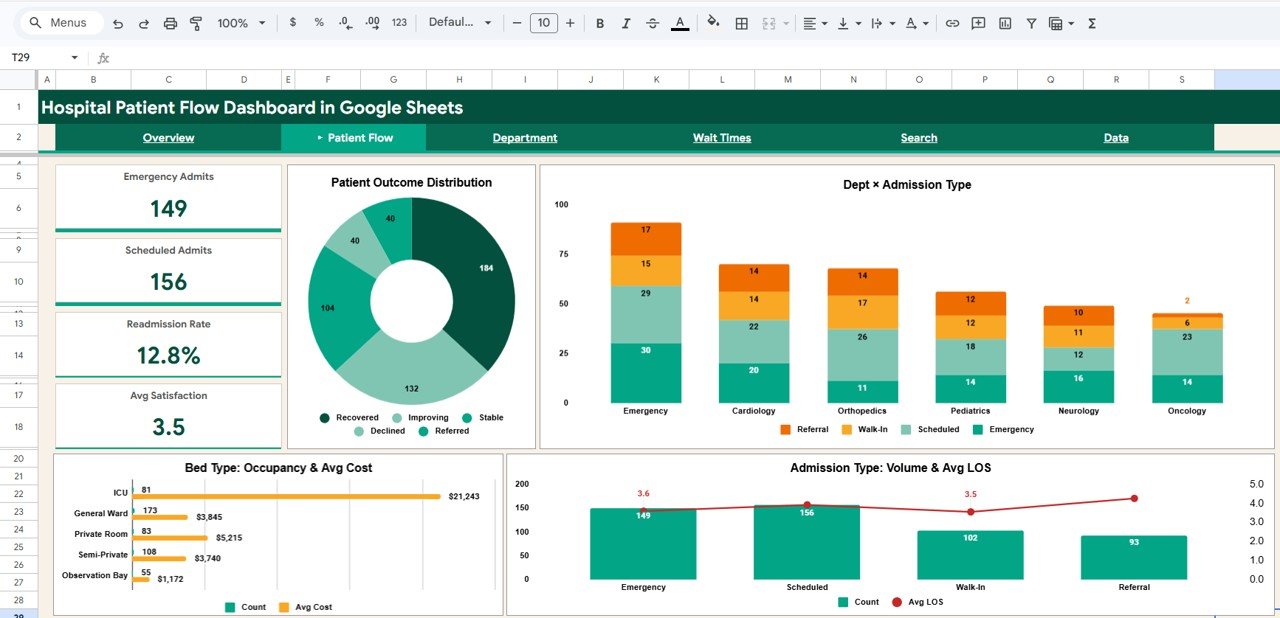The width and height of the screenshot is (1280, 618).
Task: Insert a link into the cell
Action: click(x=952, y=22)
